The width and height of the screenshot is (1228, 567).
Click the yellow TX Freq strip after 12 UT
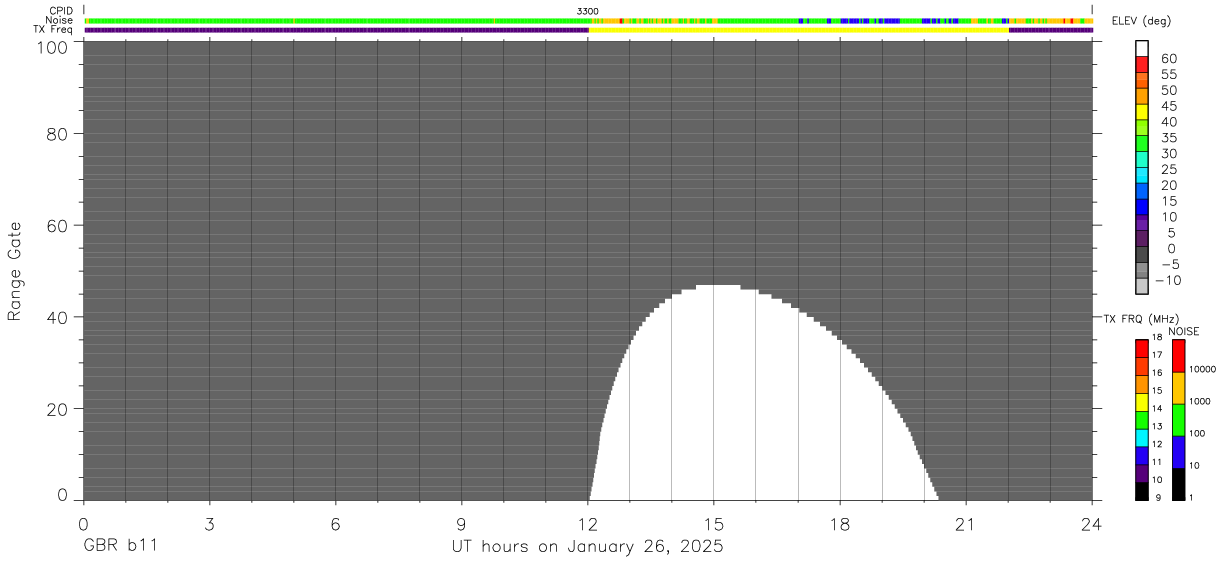click(x=799, y=30)
